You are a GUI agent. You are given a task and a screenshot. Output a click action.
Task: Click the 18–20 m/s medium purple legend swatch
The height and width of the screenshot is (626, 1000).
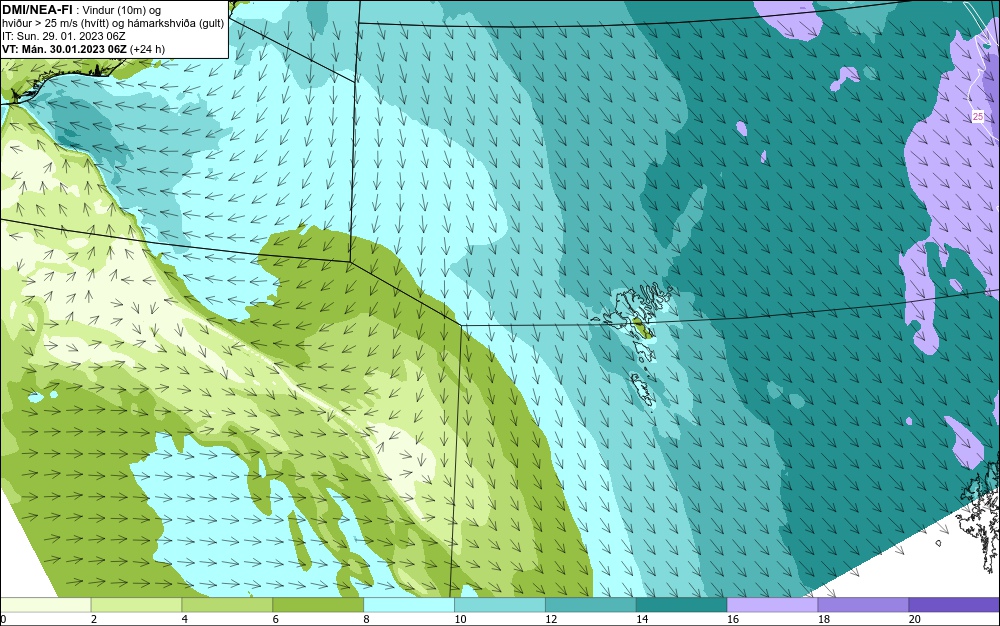(864, 605)
